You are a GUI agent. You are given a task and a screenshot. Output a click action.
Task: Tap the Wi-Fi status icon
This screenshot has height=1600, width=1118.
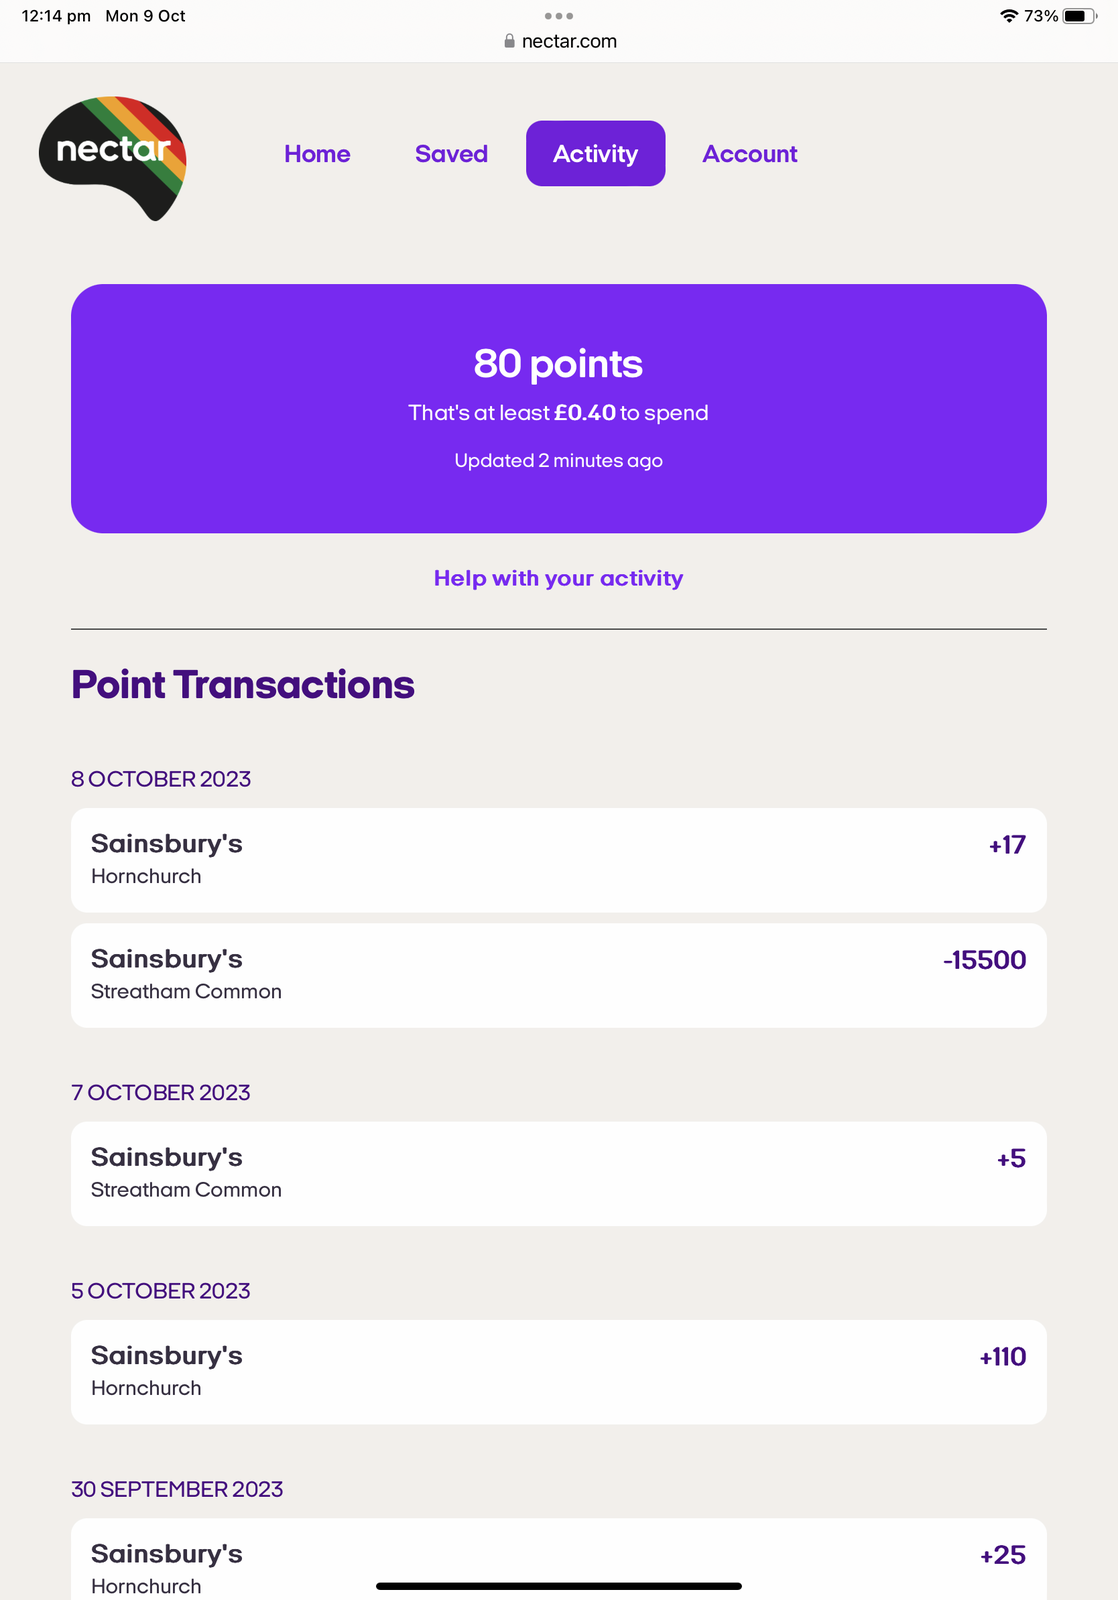[x=1008, y=16]
